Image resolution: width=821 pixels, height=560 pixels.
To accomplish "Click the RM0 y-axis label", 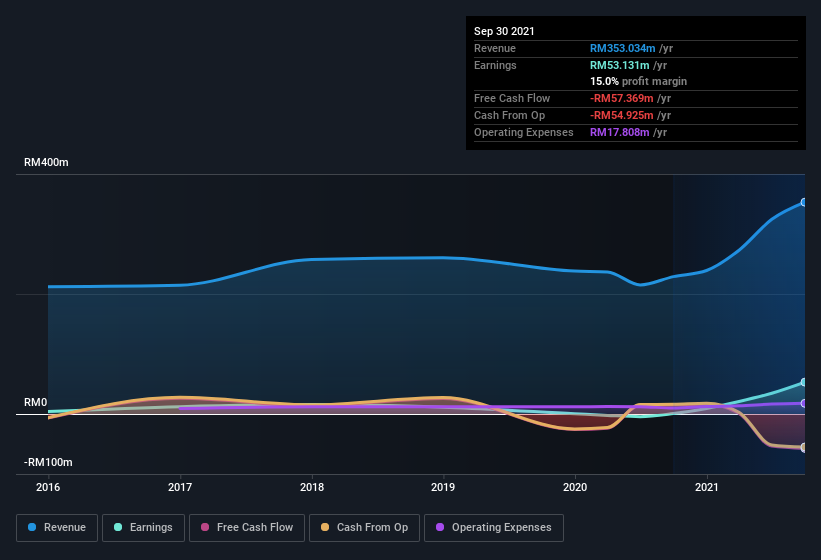I will [x=36, y=402].
